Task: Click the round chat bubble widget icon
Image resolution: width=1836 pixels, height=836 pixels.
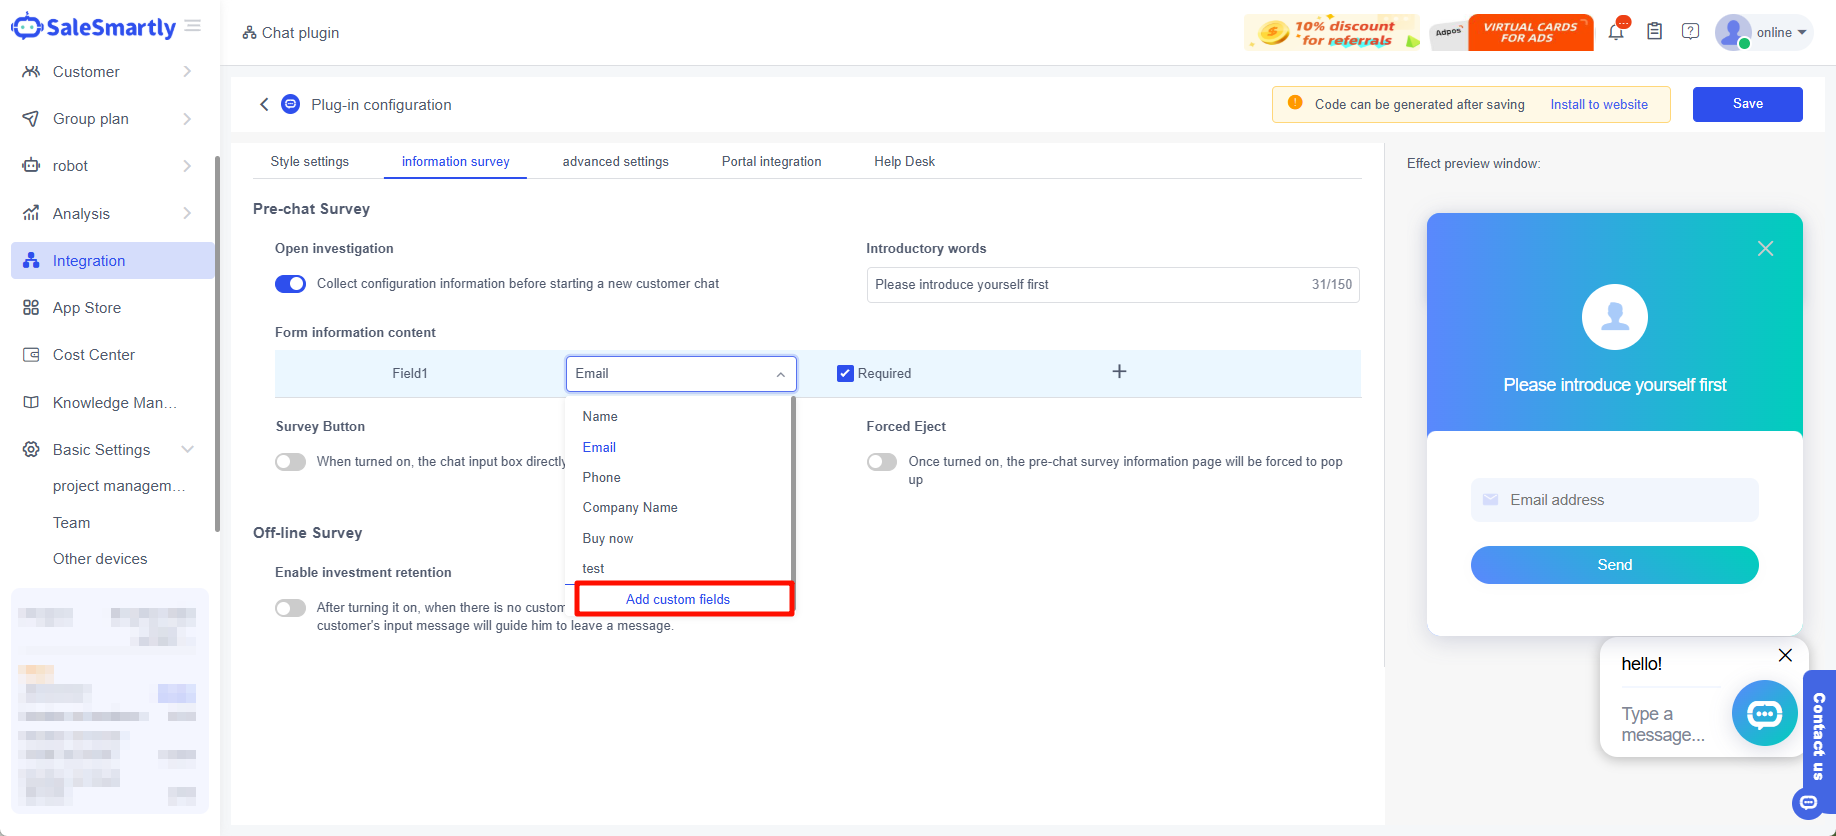Action: [x=1764, y=713]
